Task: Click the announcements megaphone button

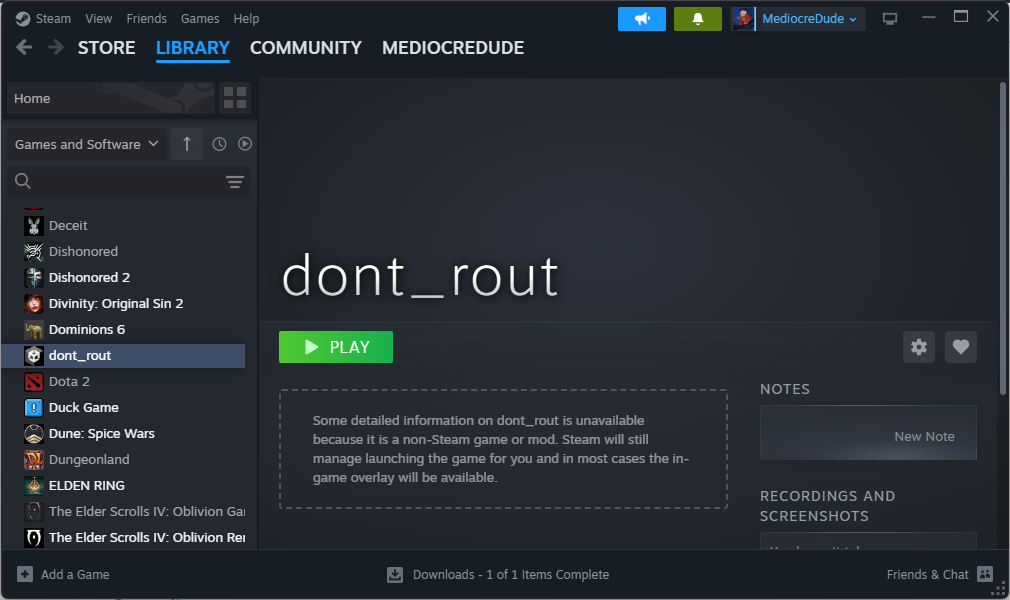Action: [x=642, y=19]
